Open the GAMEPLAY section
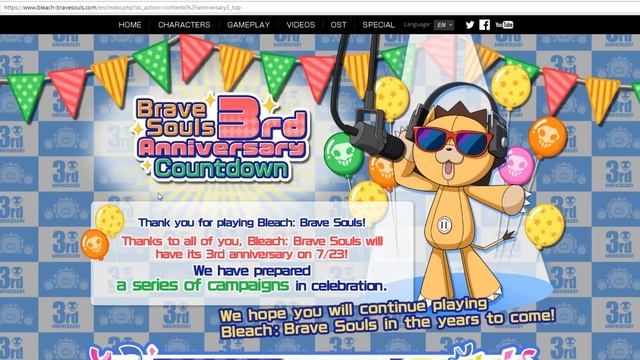The width and height of the screenshot is (640, 360). click(x=249, y=25)
